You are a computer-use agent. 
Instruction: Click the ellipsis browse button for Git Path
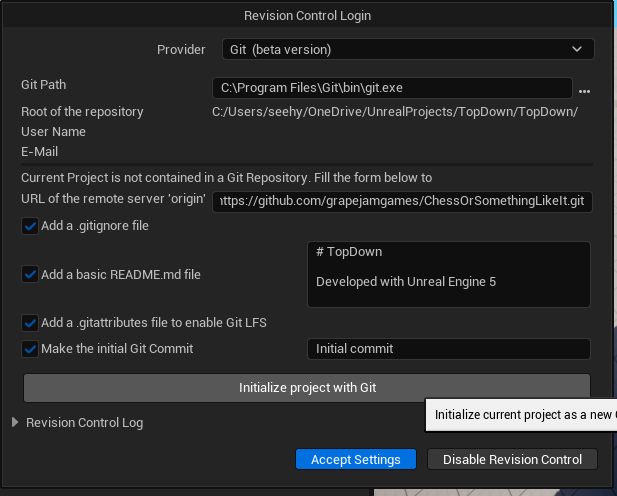pyautogui.click(x=585, y=90)
